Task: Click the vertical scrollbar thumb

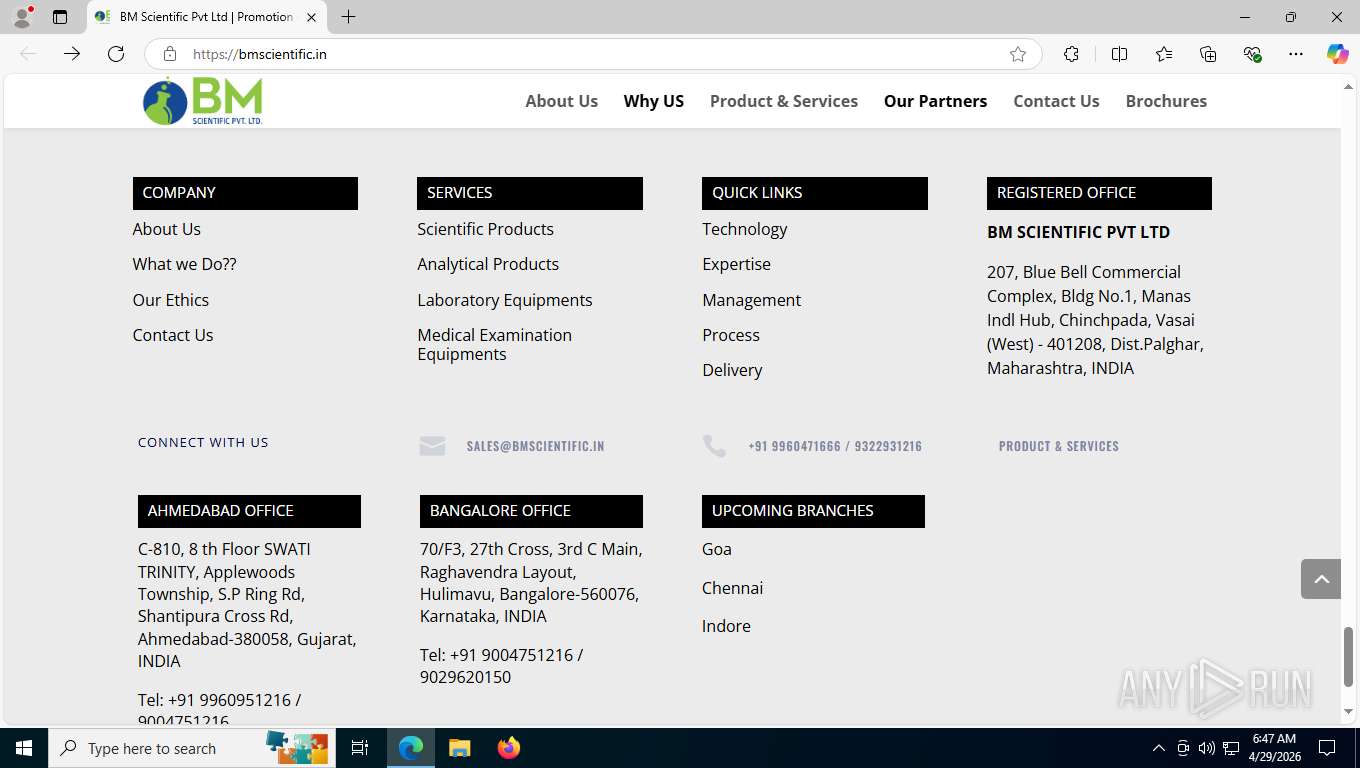Action: point(1348,657)
